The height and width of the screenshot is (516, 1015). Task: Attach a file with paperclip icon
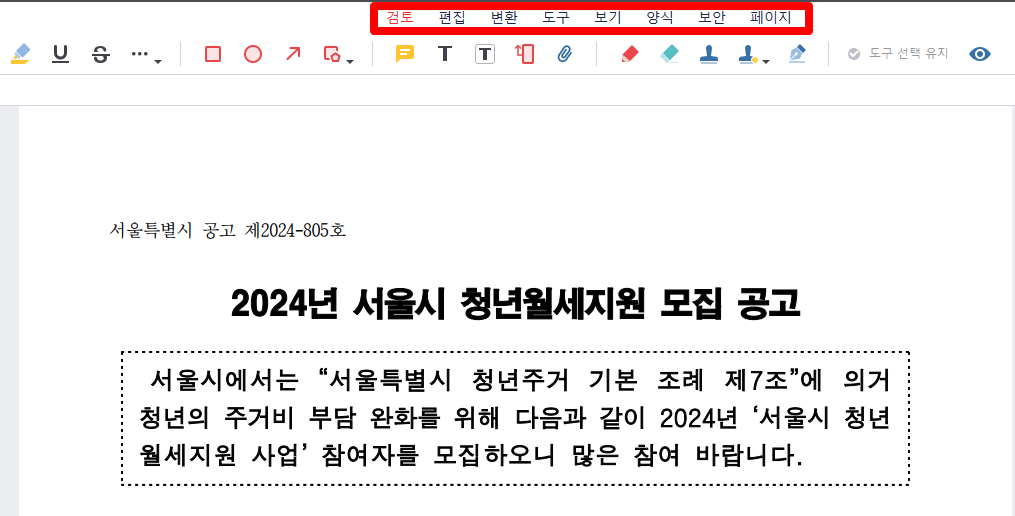point(564,54)
